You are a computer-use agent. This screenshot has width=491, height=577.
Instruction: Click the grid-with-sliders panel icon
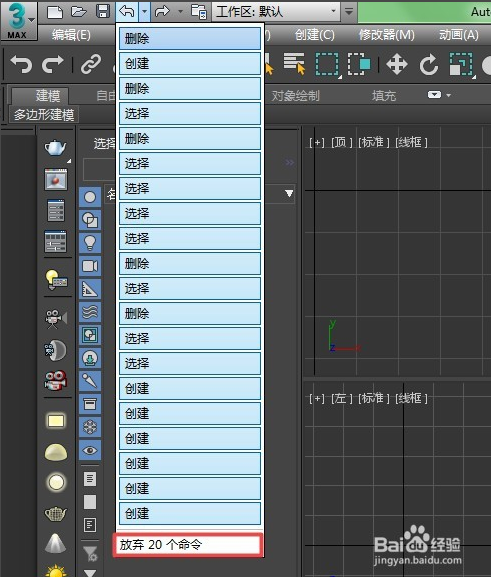pos(56,242)
